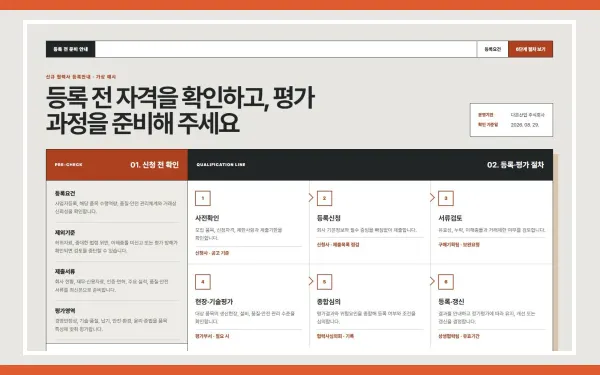Click the '평가영역' sidebar heading
This screenshot has height=375, width=600.
click(x=65, y=310)
